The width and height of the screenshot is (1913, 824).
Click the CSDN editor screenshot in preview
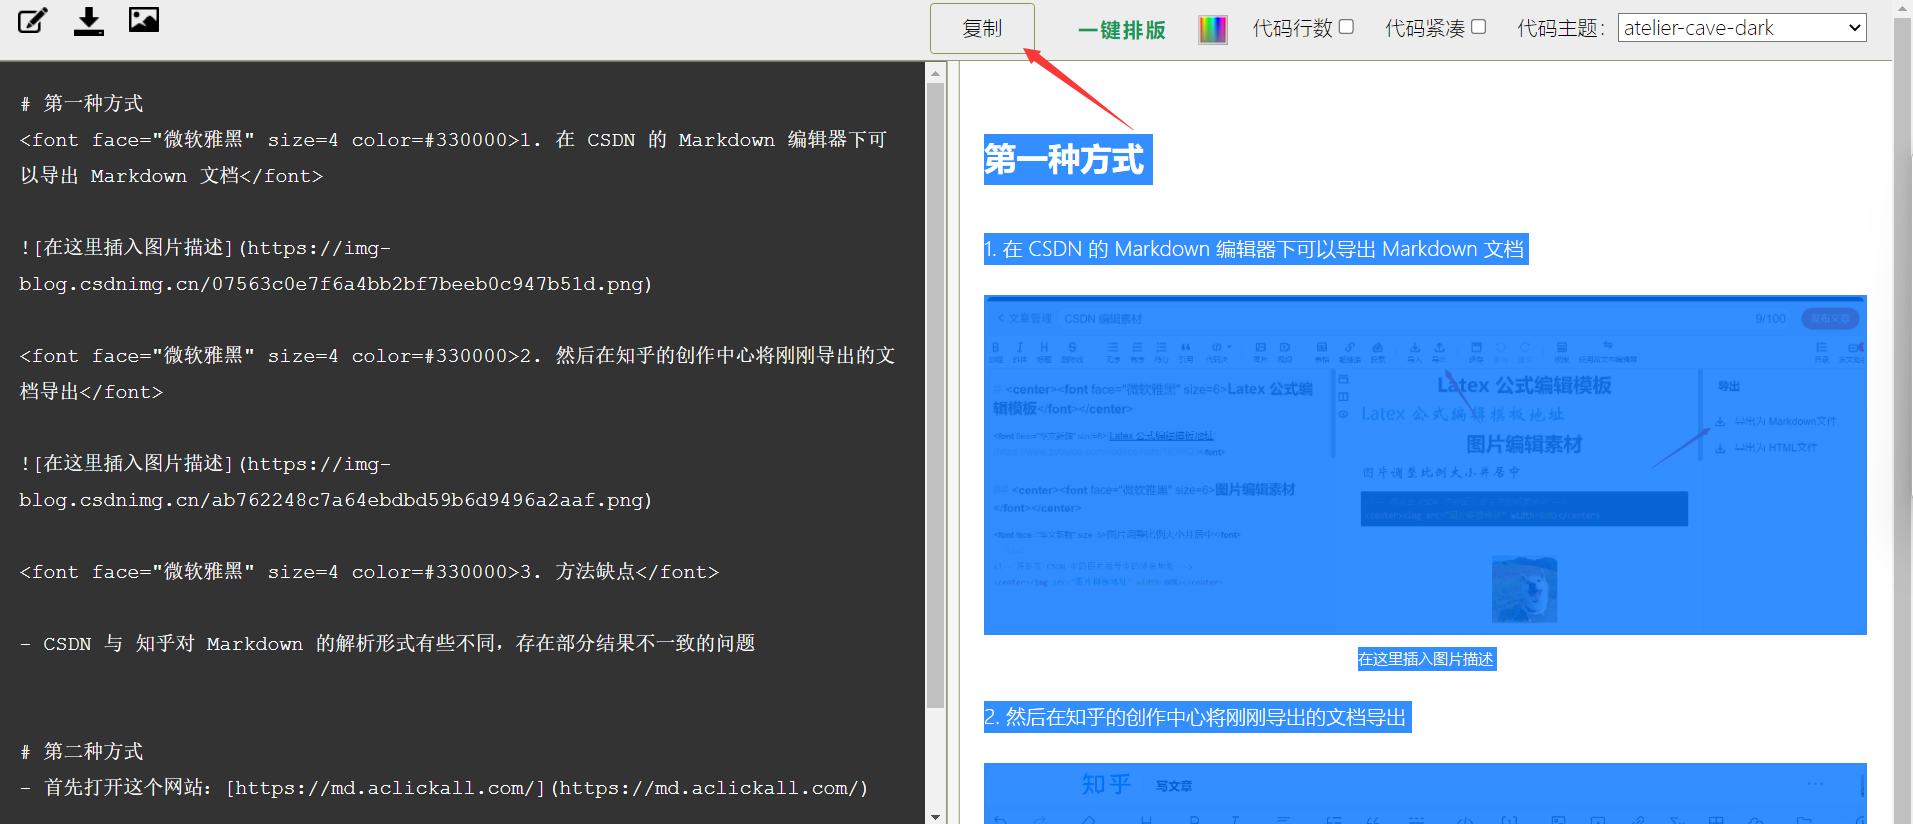1425,465
